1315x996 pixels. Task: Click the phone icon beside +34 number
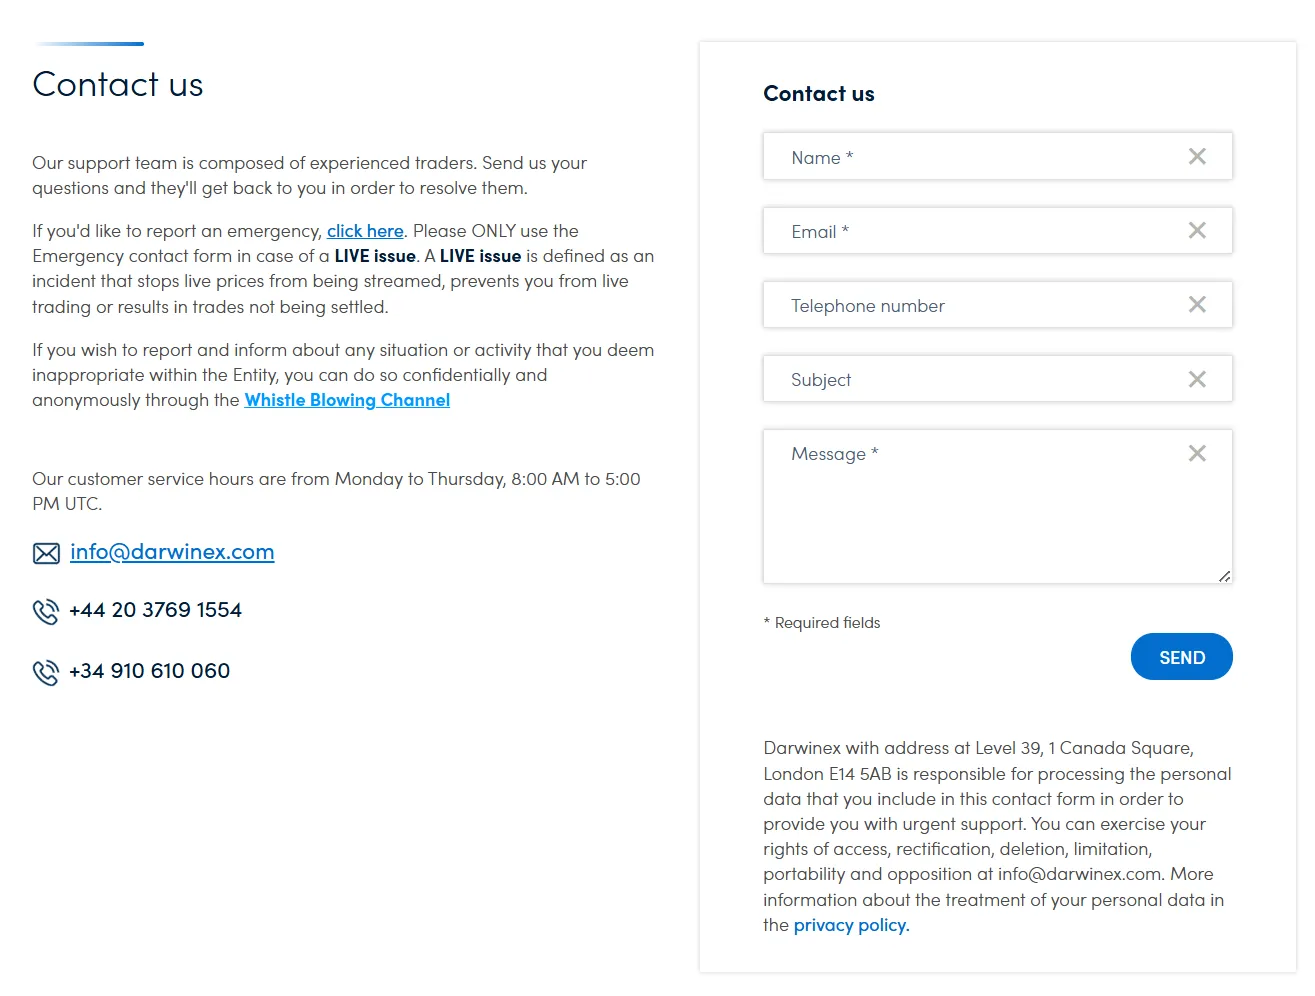(46, 672)
